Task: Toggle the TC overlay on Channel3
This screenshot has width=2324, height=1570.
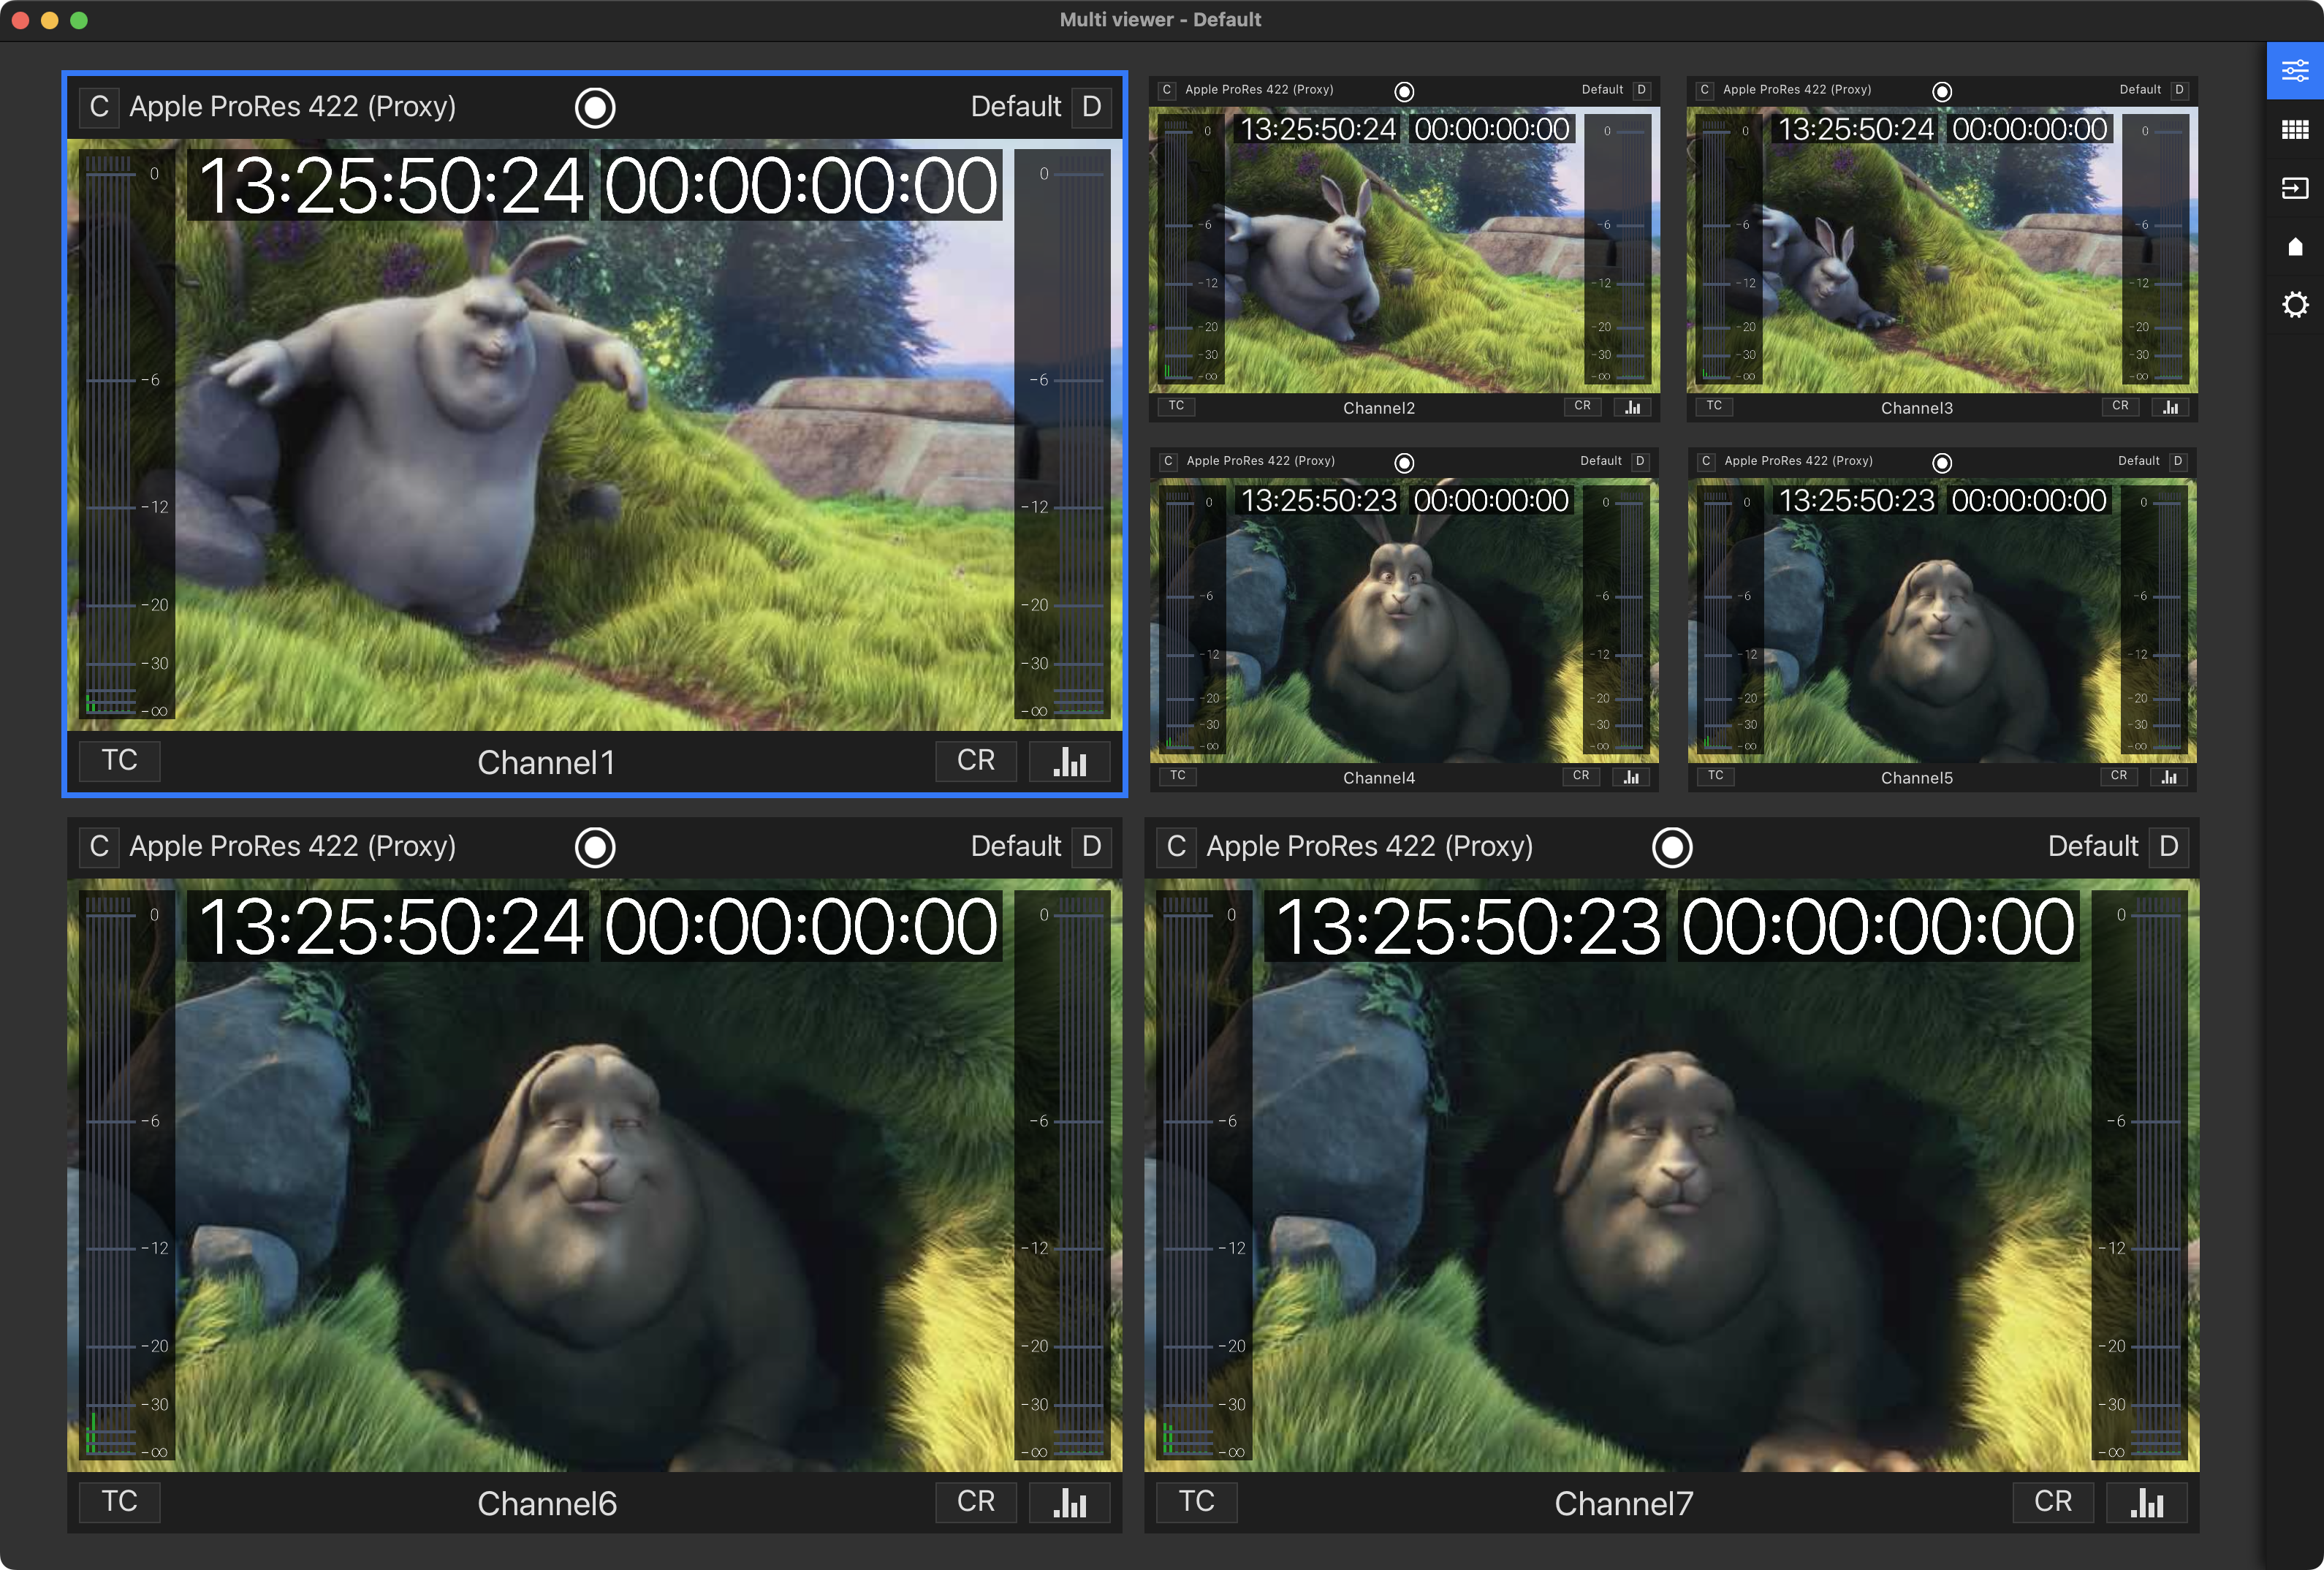Action: point(1714,406)
